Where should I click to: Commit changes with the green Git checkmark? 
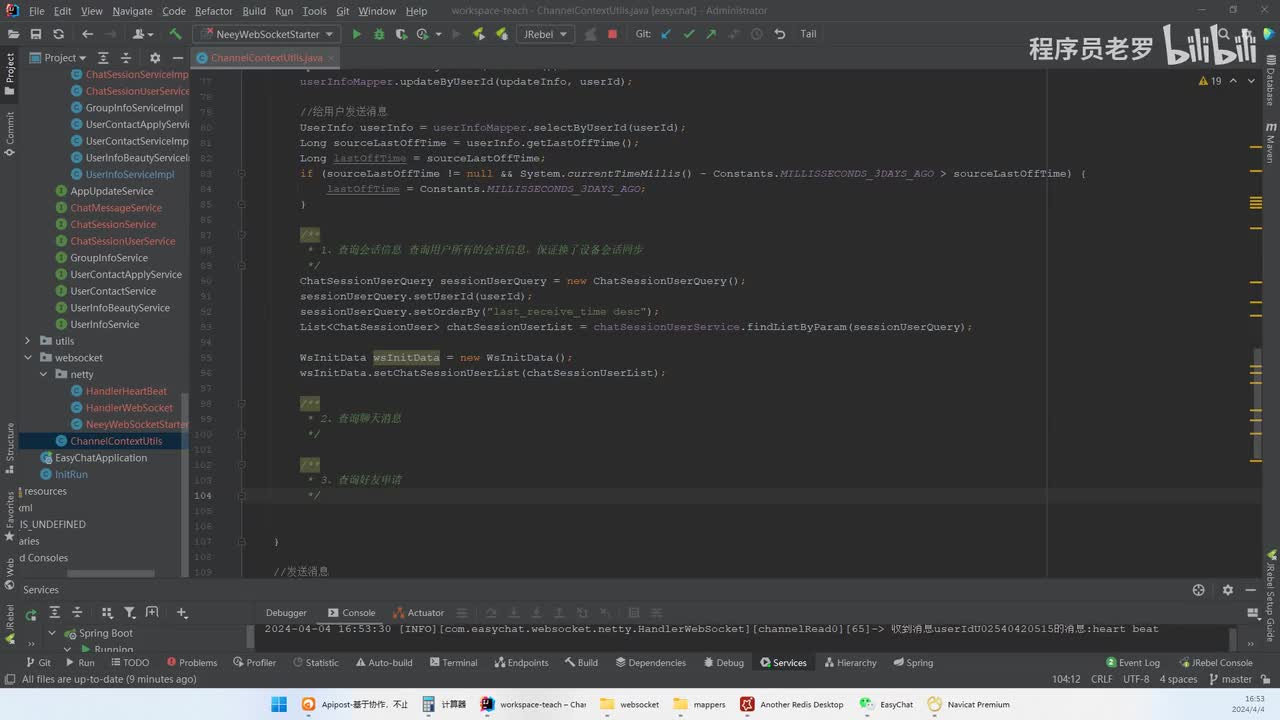(688, 34)
